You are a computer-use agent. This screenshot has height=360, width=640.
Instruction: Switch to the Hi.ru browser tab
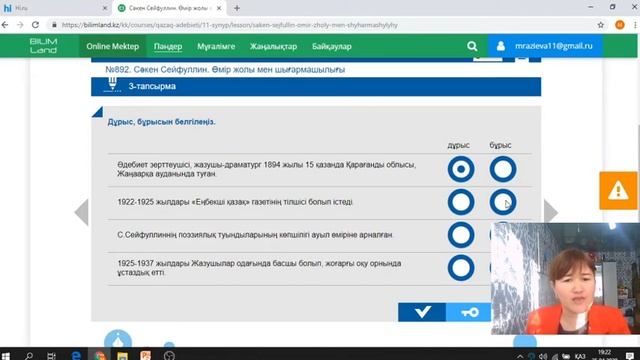(55, 8)
